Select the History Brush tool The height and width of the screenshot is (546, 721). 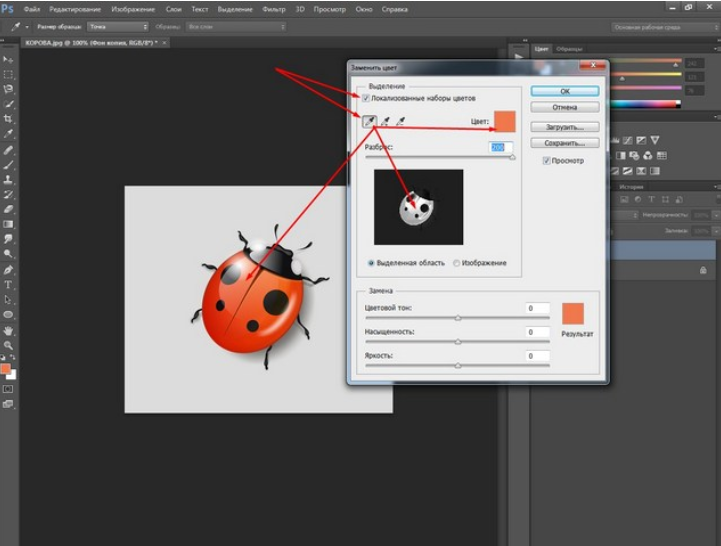pos(8,194)
